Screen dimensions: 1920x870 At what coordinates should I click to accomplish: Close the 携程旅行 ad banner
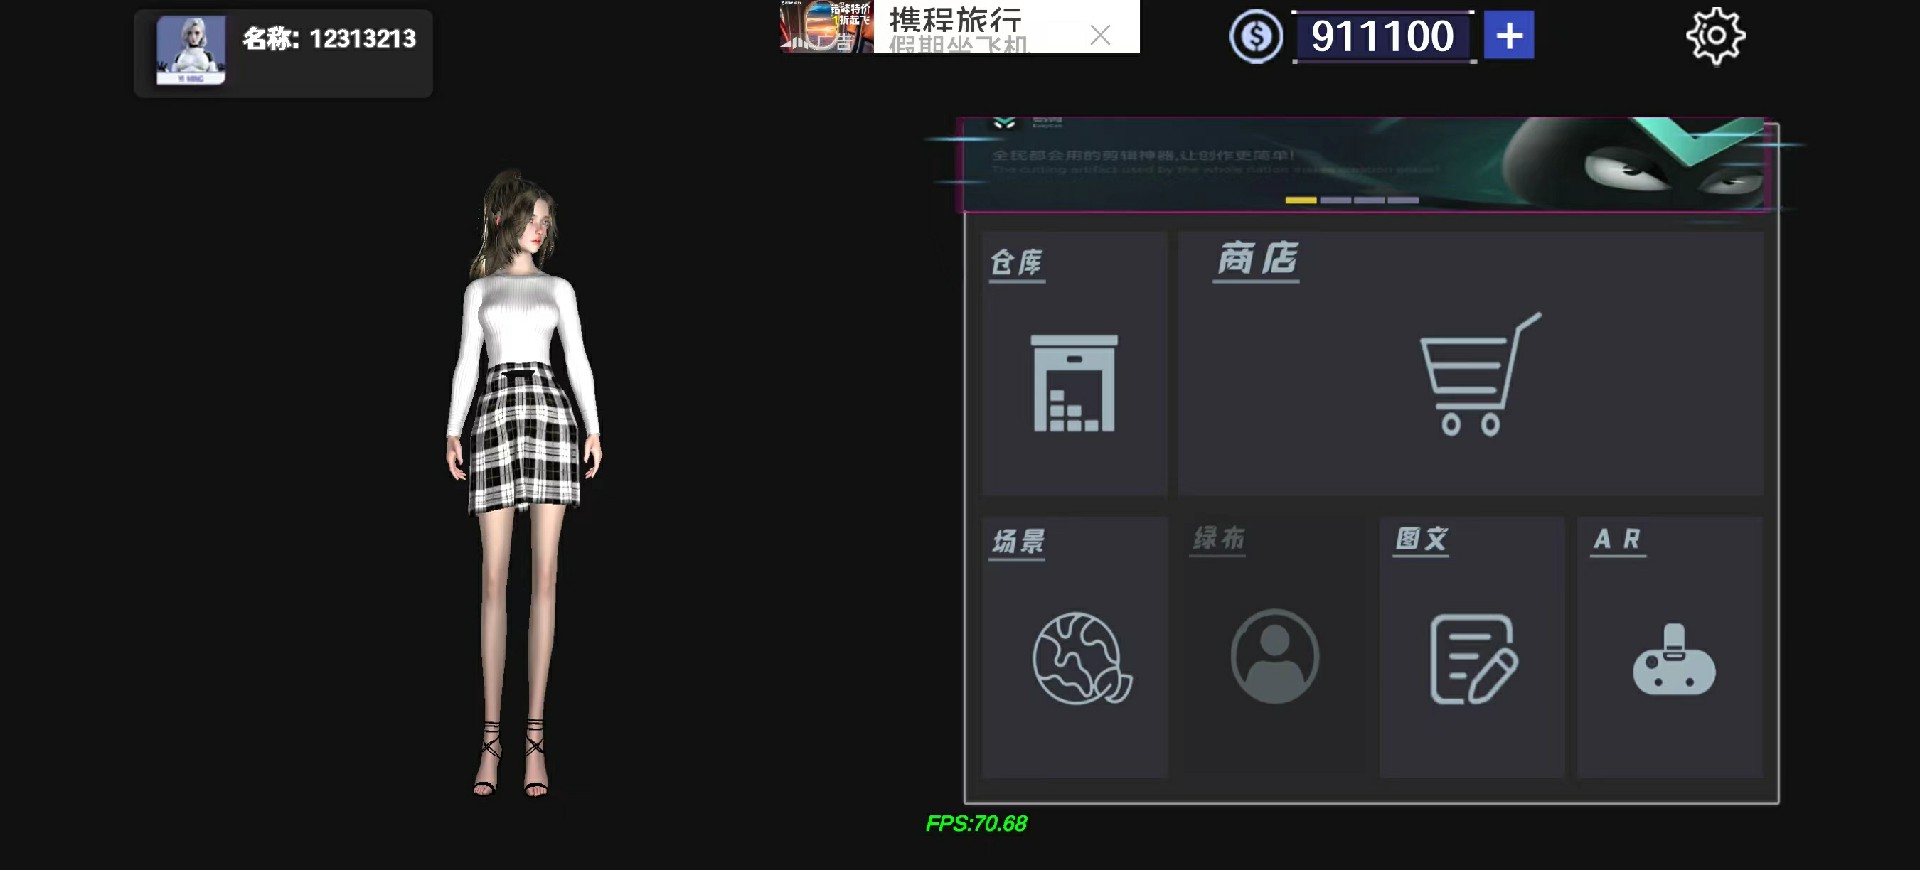(x=1100, y=36)
